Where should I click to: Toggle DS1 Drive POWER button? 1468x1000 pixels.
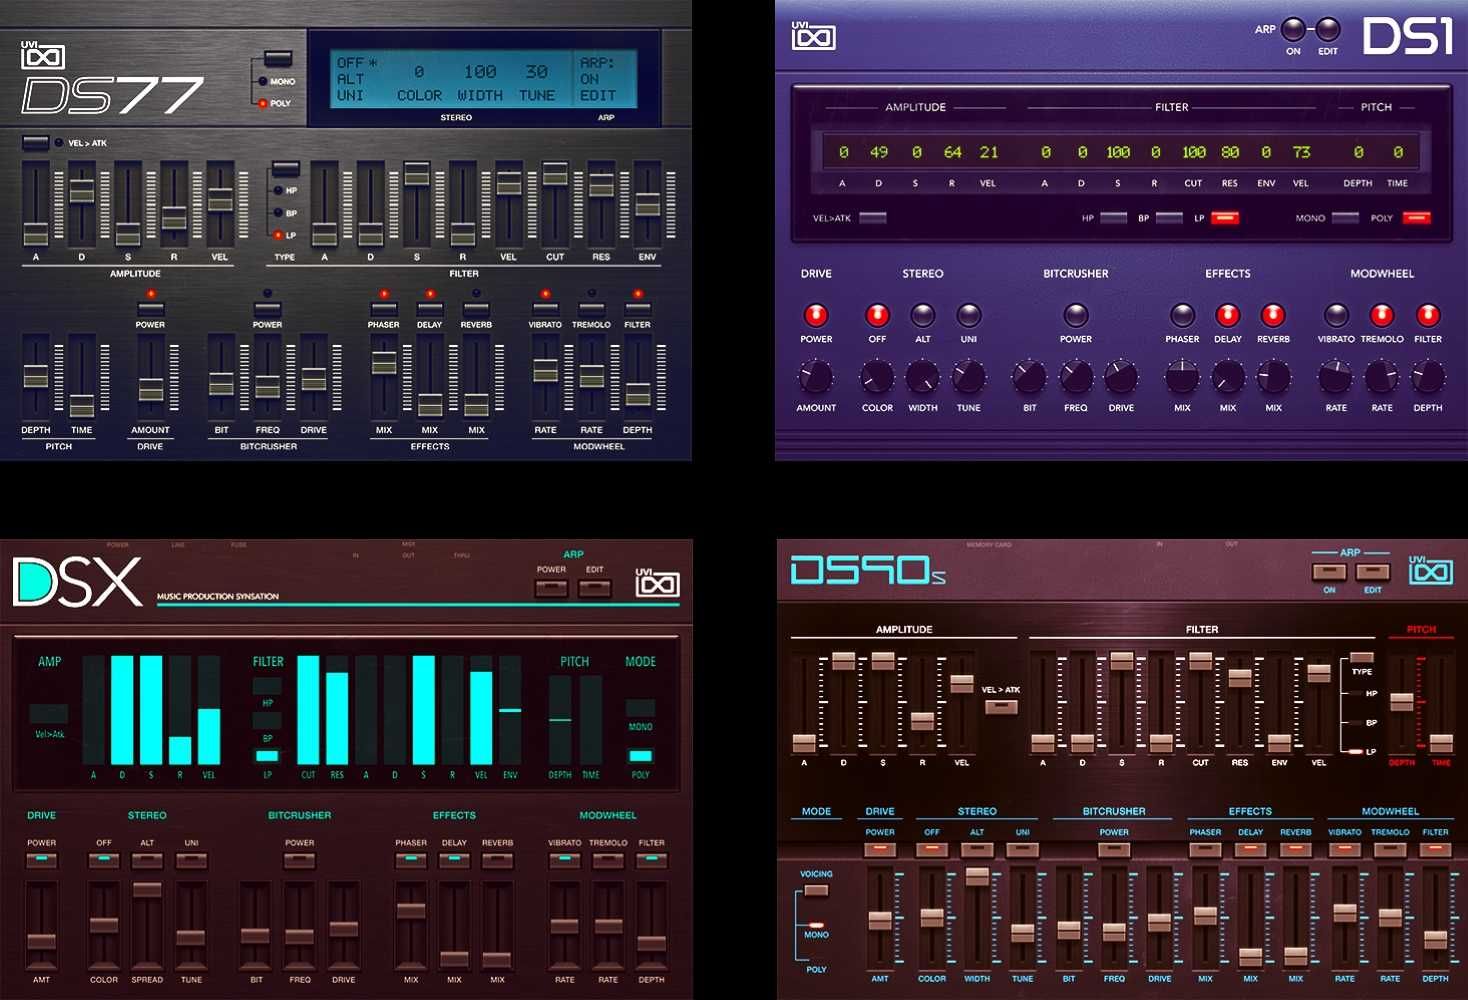tap(816, 315)
